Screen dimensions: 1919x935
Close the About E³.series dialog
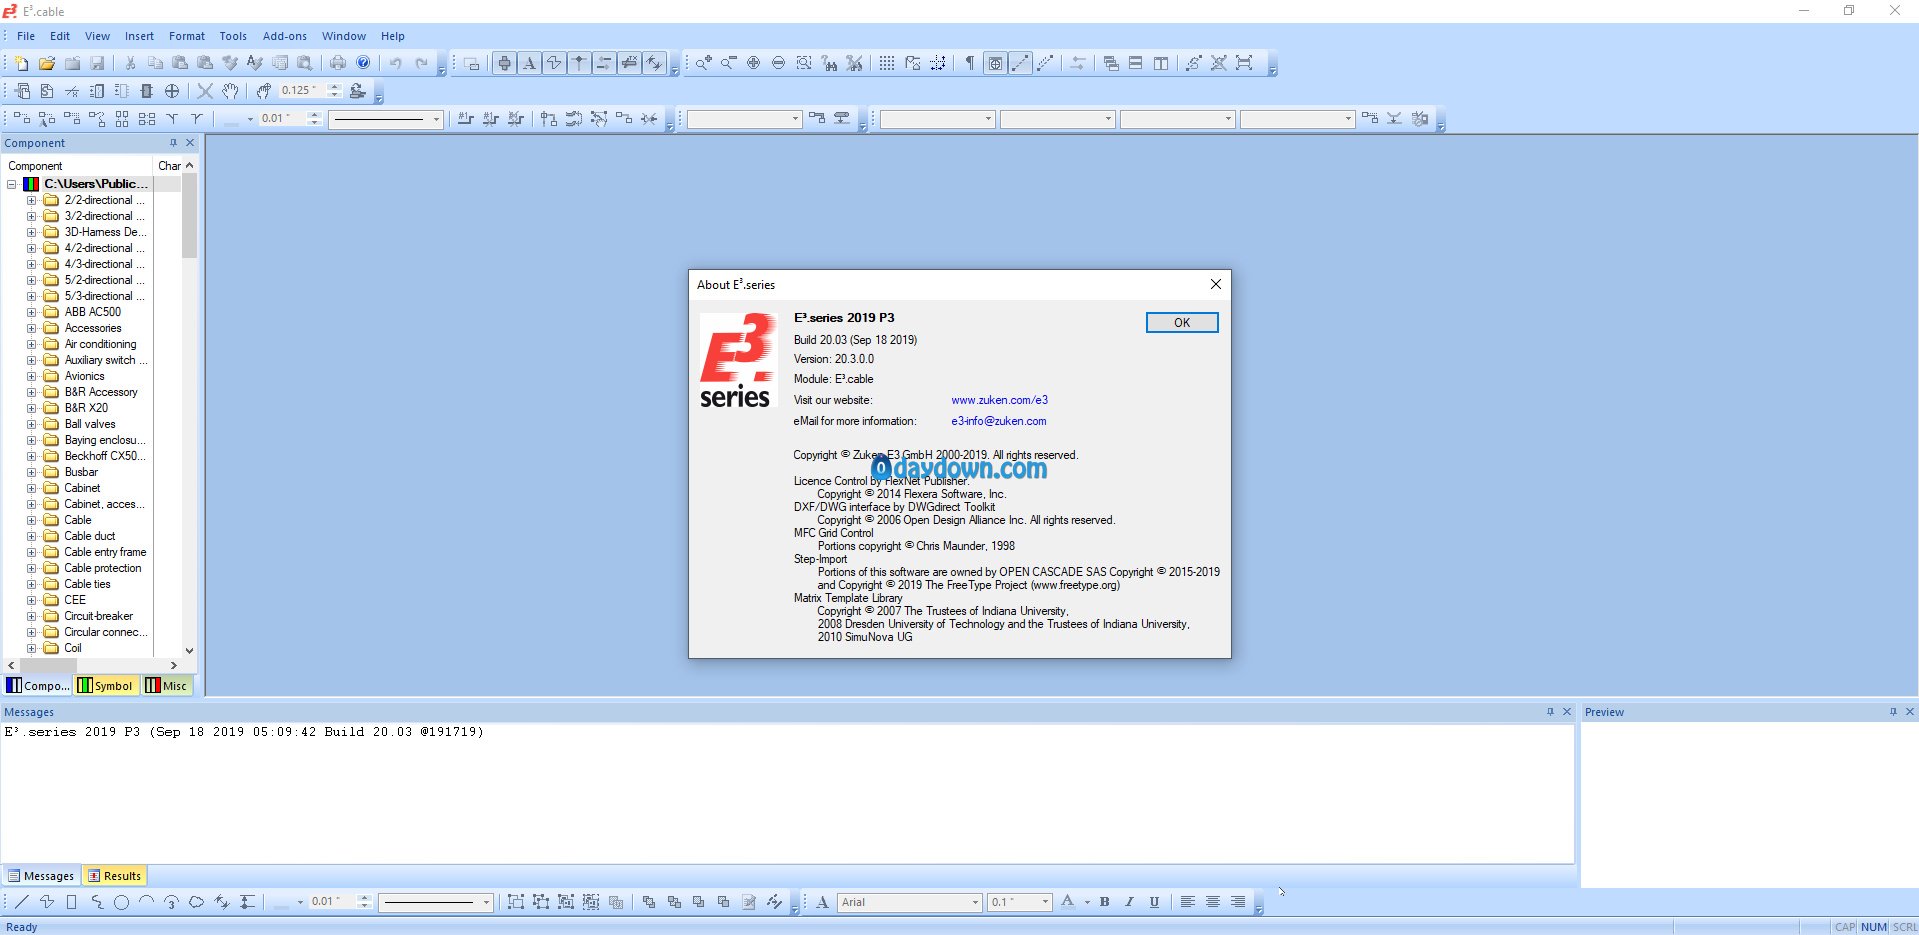1216,284
